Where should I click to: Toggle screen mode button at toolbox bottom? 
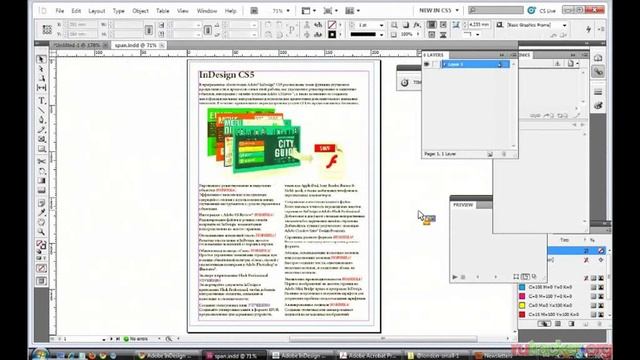click(41, 281)
